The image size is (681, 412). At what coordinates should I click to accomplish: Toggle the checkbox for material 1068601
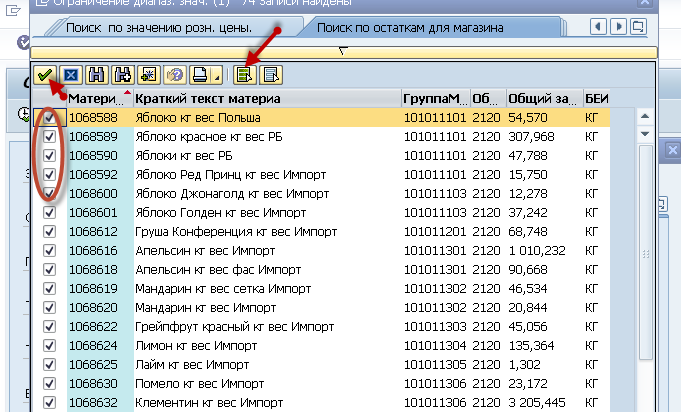[50, 213]
